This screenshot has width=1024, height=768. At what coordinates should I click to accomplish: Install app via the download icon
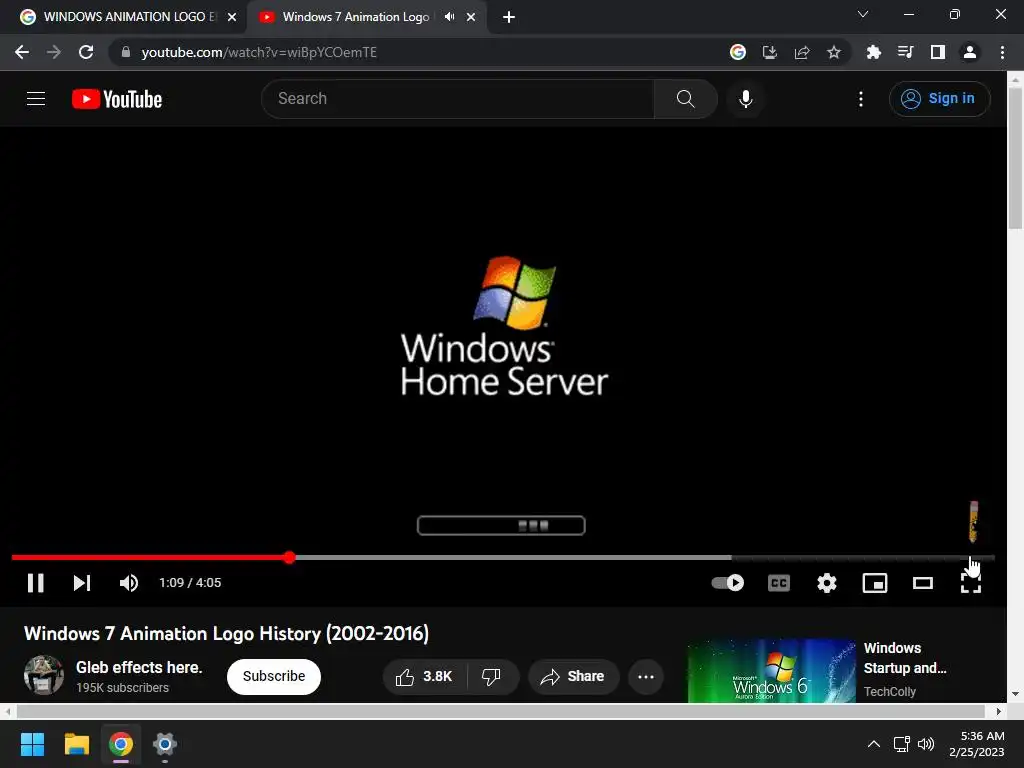pos(770,52)
